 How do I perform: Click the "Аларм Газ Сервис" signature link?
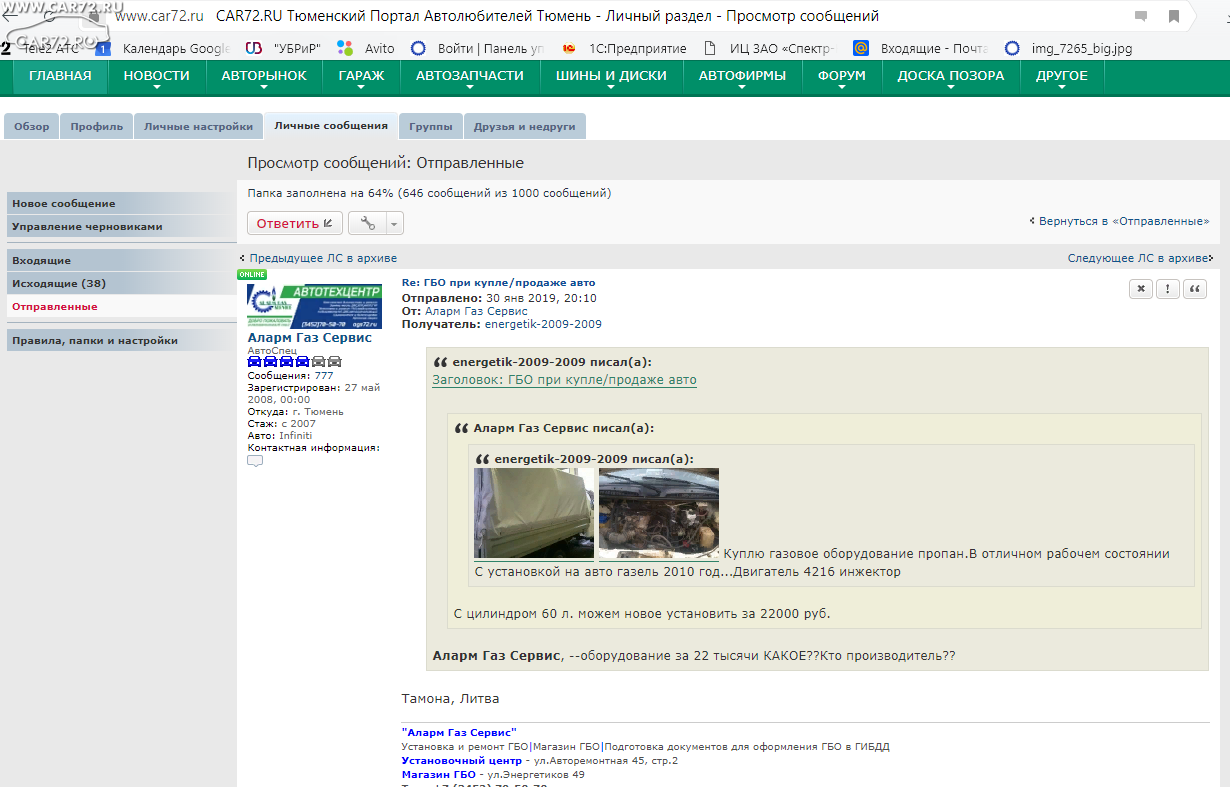coord(459,733)
